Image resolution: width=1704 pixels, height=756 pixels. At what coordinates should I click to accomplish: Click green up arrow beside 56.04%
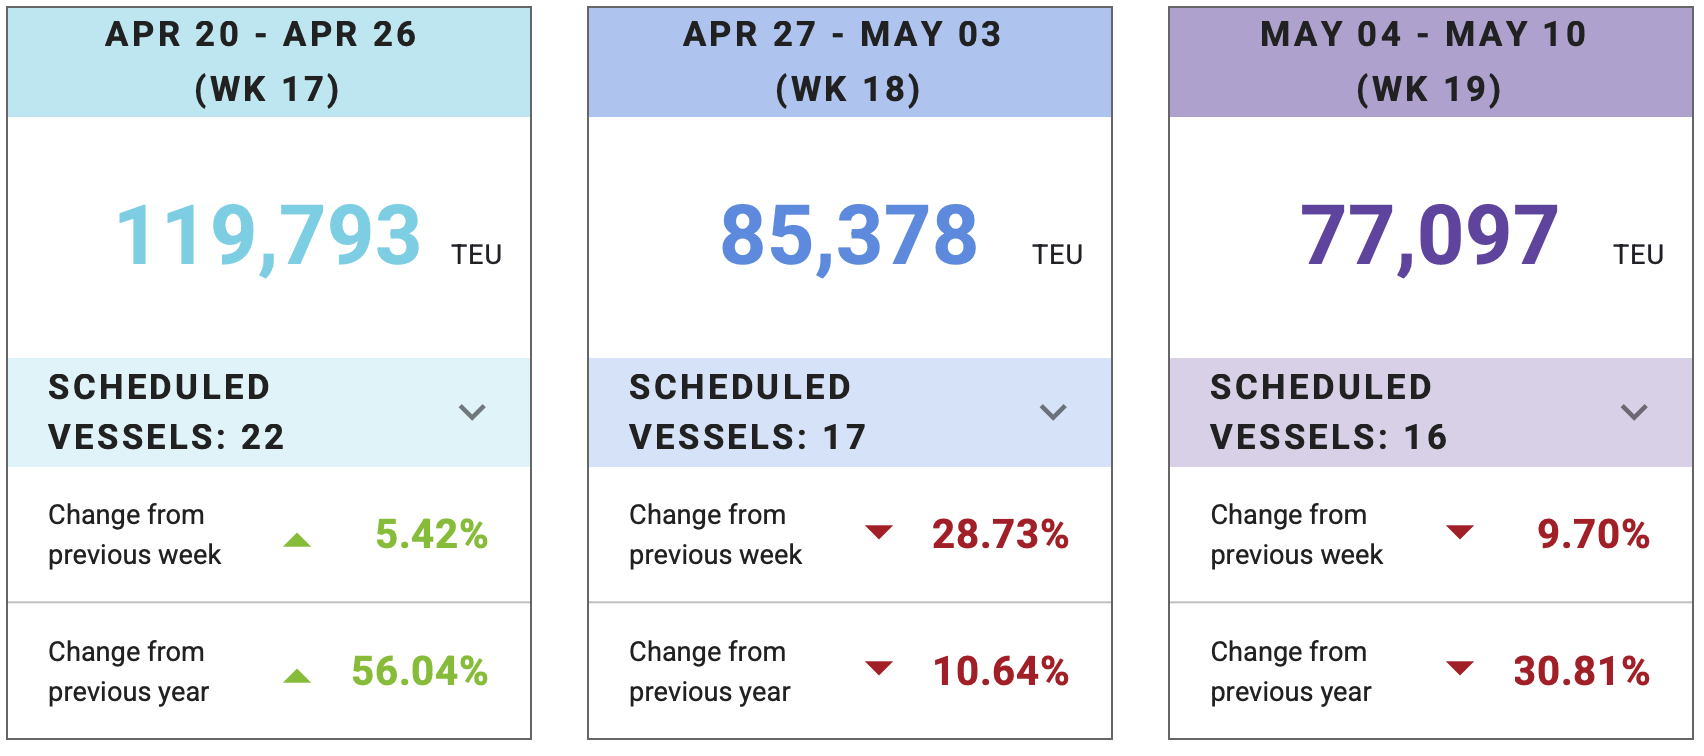[x=297, y=677]
